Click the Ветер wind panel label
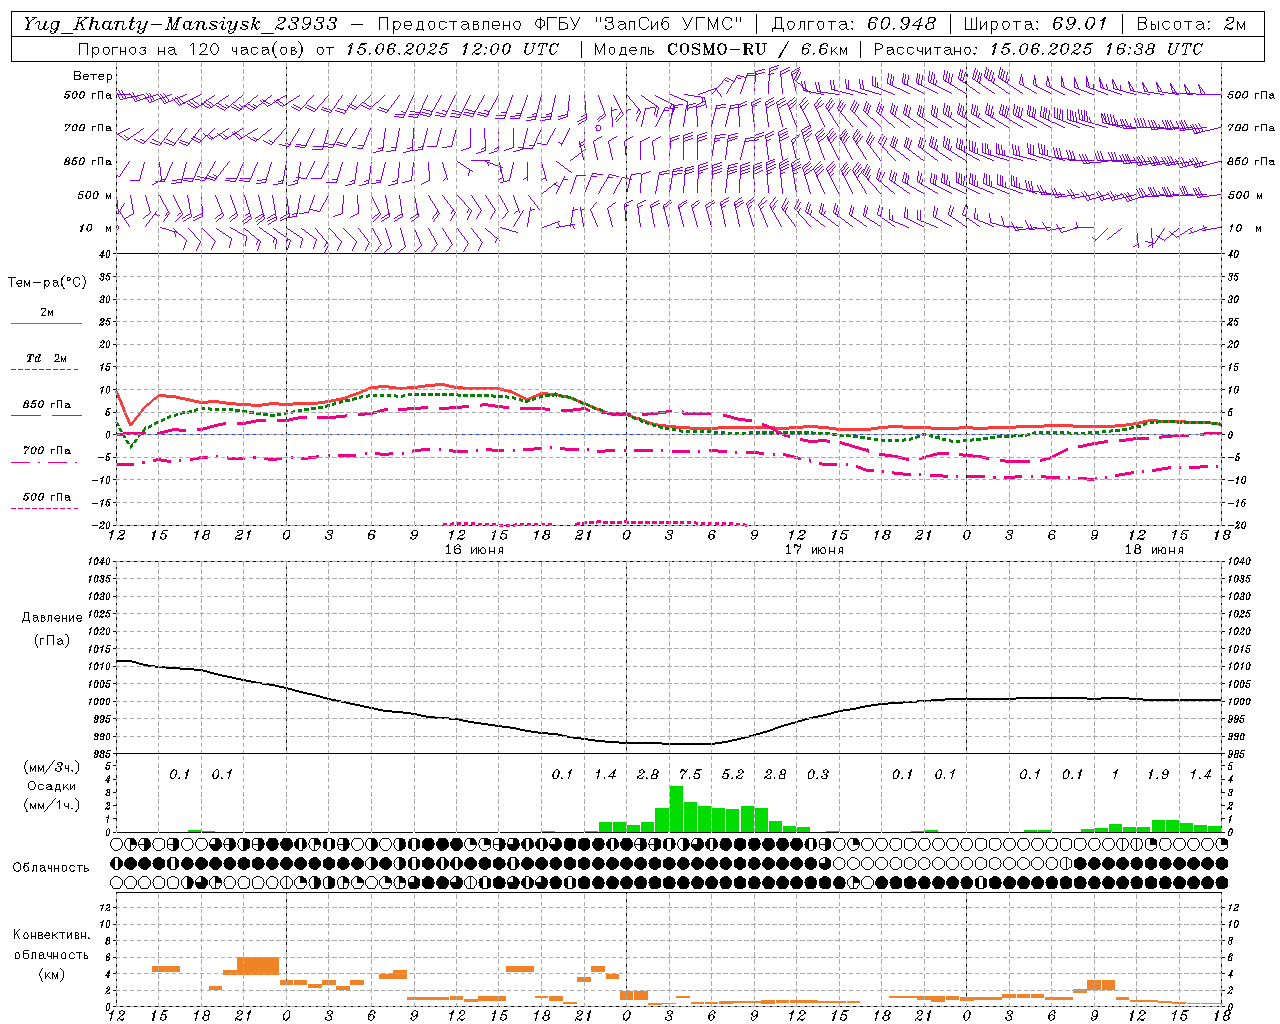 [x=93, y=76]
